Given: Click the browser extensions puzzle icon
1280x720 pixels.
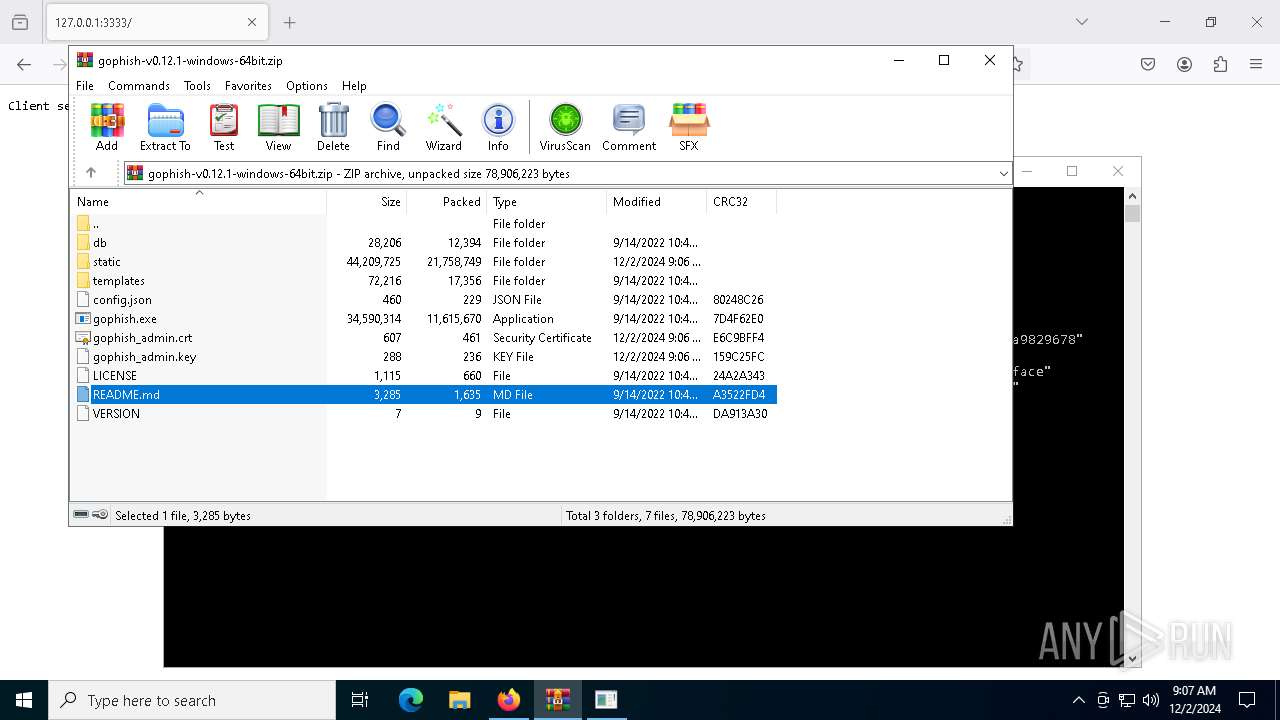Looking at the screenshot, I should [x=1220, y=64].
